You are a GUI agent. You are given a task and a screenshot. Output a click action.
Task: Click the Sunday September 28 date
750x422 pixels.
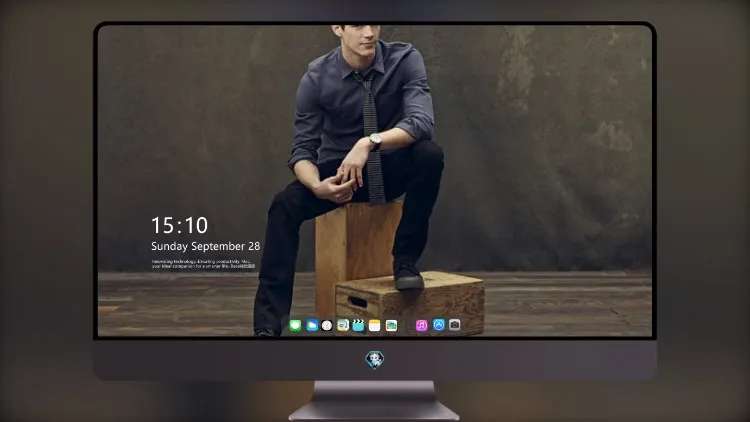tap(206, 246)
